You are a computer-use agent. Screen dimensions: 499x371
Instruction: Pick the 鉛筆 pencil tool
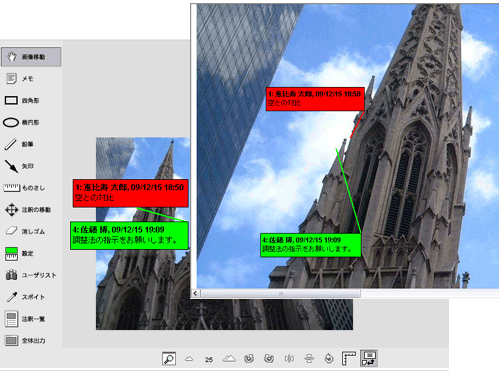pyautogui.click(x=19, y=144)
